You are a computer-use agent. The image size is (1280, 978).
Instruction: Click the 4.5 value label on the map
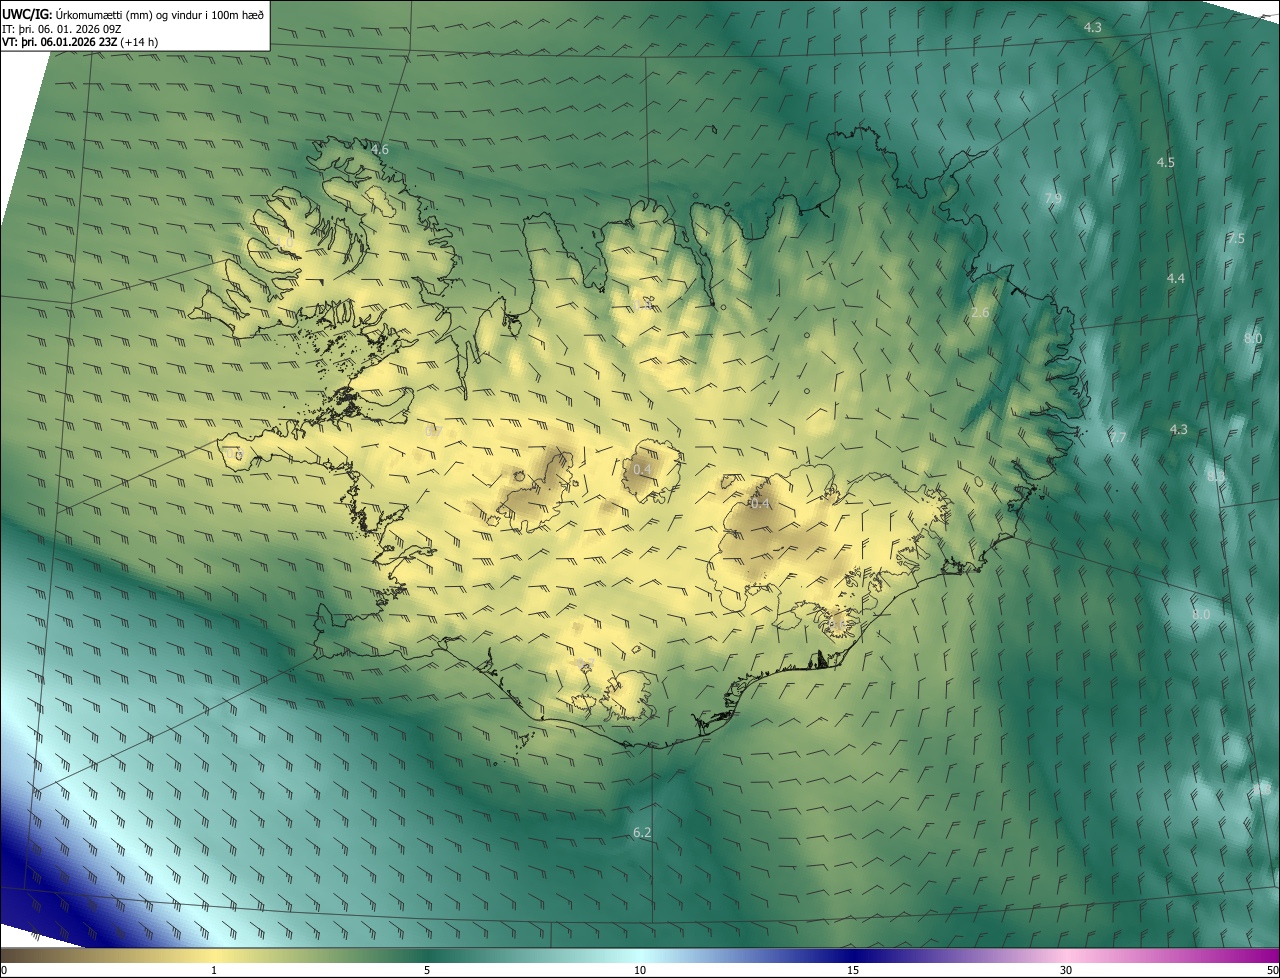(x=1166, y=162)
